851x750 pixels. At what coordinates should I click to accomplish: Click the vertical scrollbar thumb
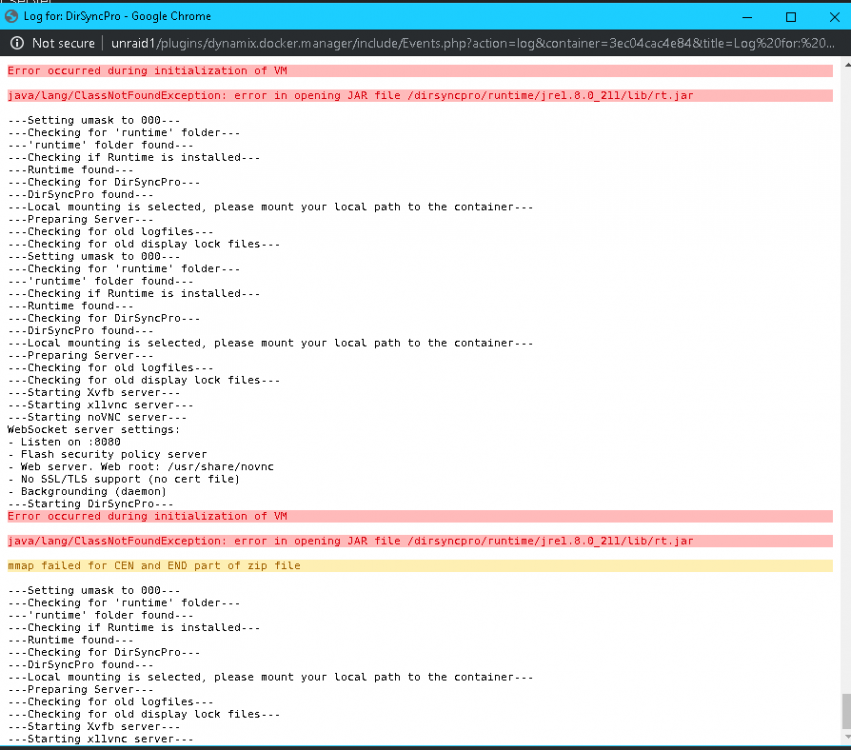click(847, 711)
